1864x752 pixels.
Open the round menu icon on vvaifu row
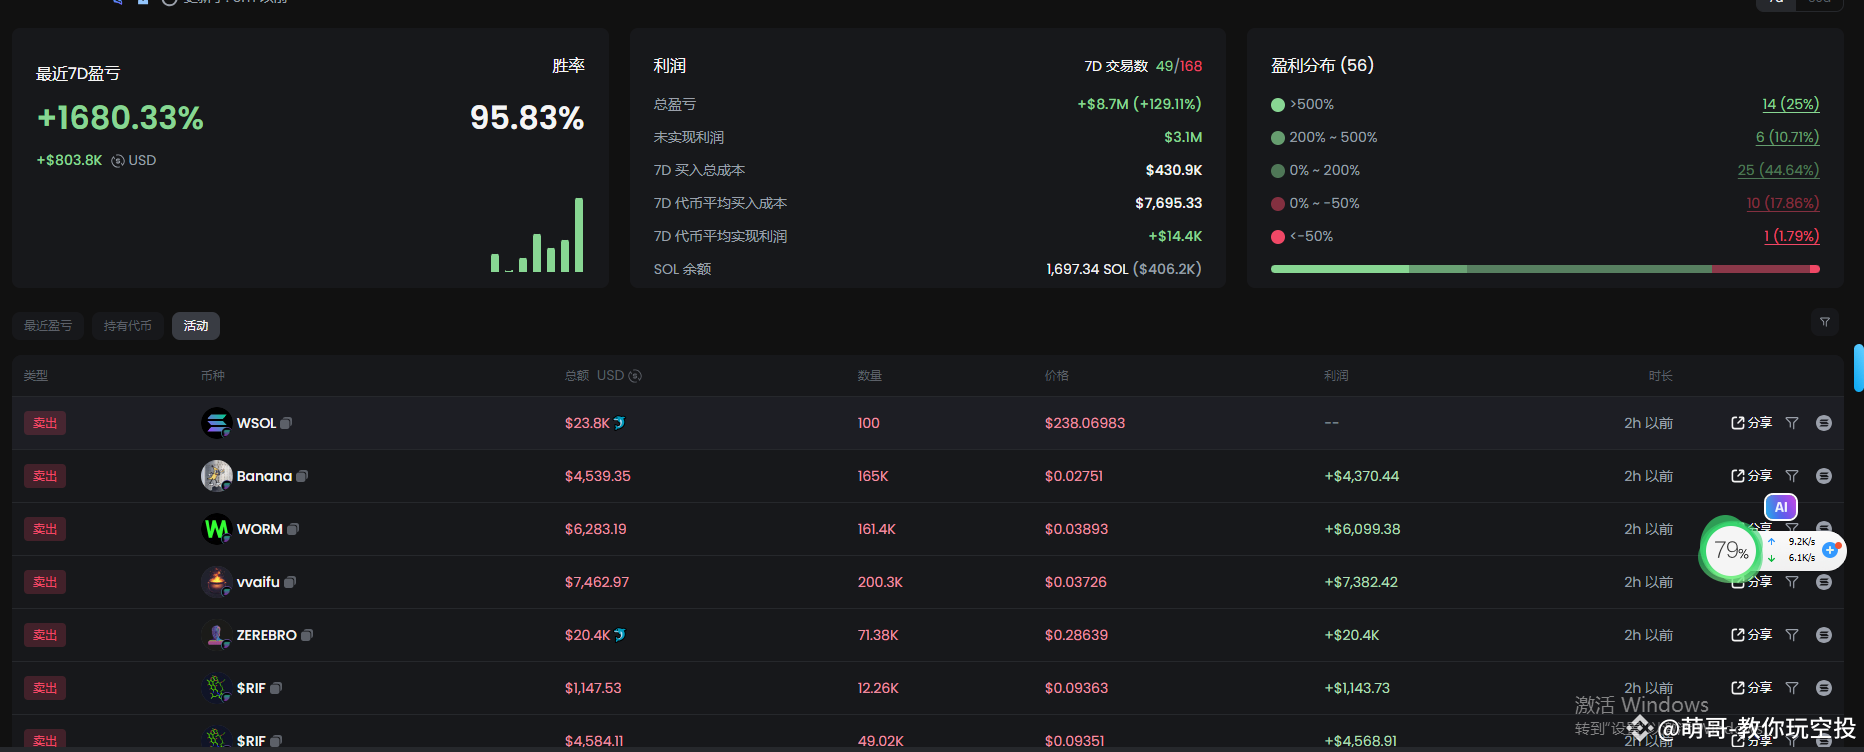coord(1824,582)
